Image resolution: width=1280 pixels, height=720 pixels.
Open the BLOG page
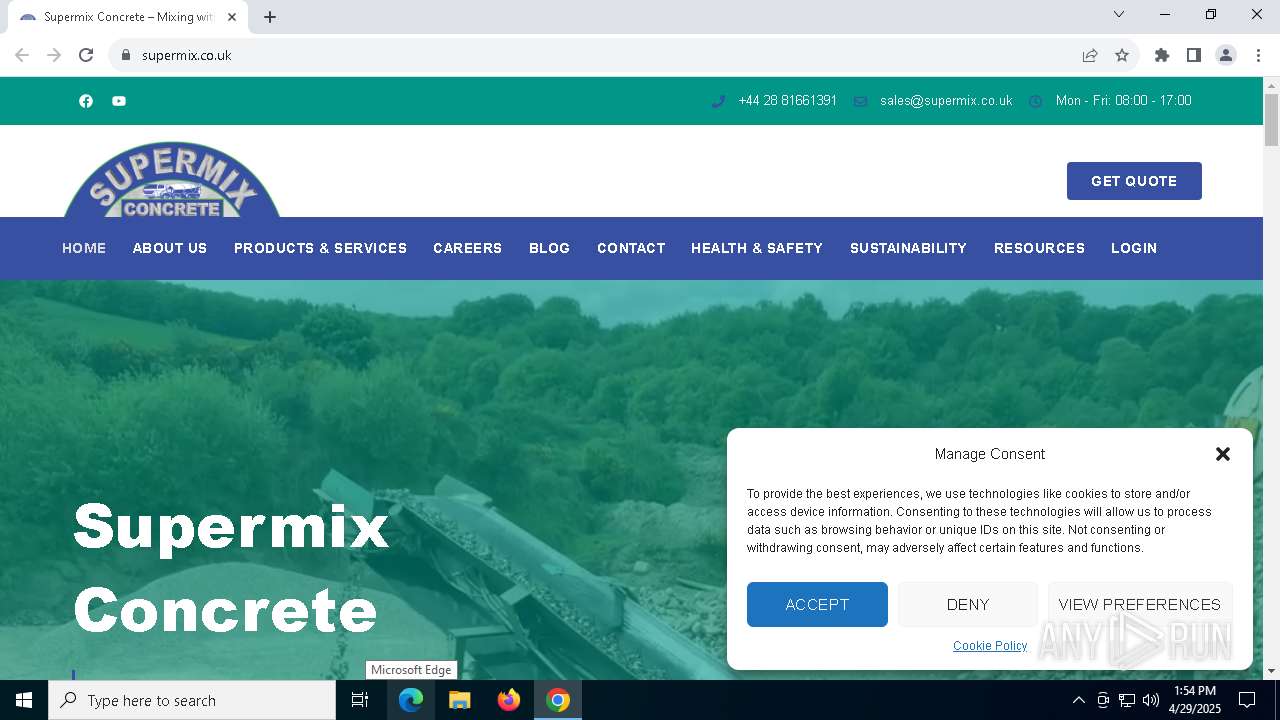click(x=549, y=248)
